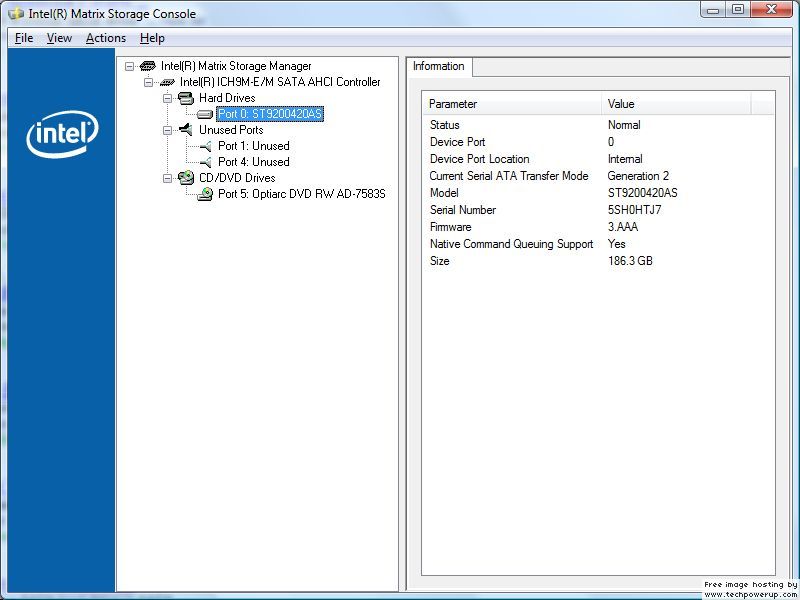This screenshot has width=800, height=600.
Task: Click Native Command Queuing Support label
Action: (511, 244)
